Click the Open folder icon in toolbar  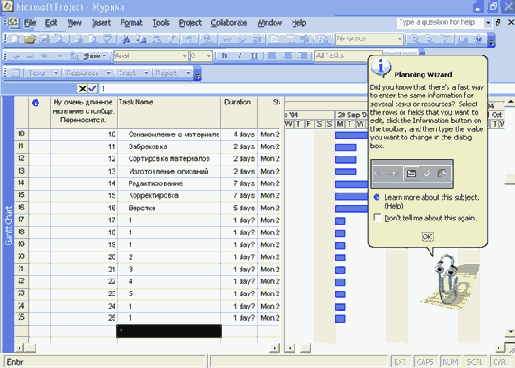(29, 39)
